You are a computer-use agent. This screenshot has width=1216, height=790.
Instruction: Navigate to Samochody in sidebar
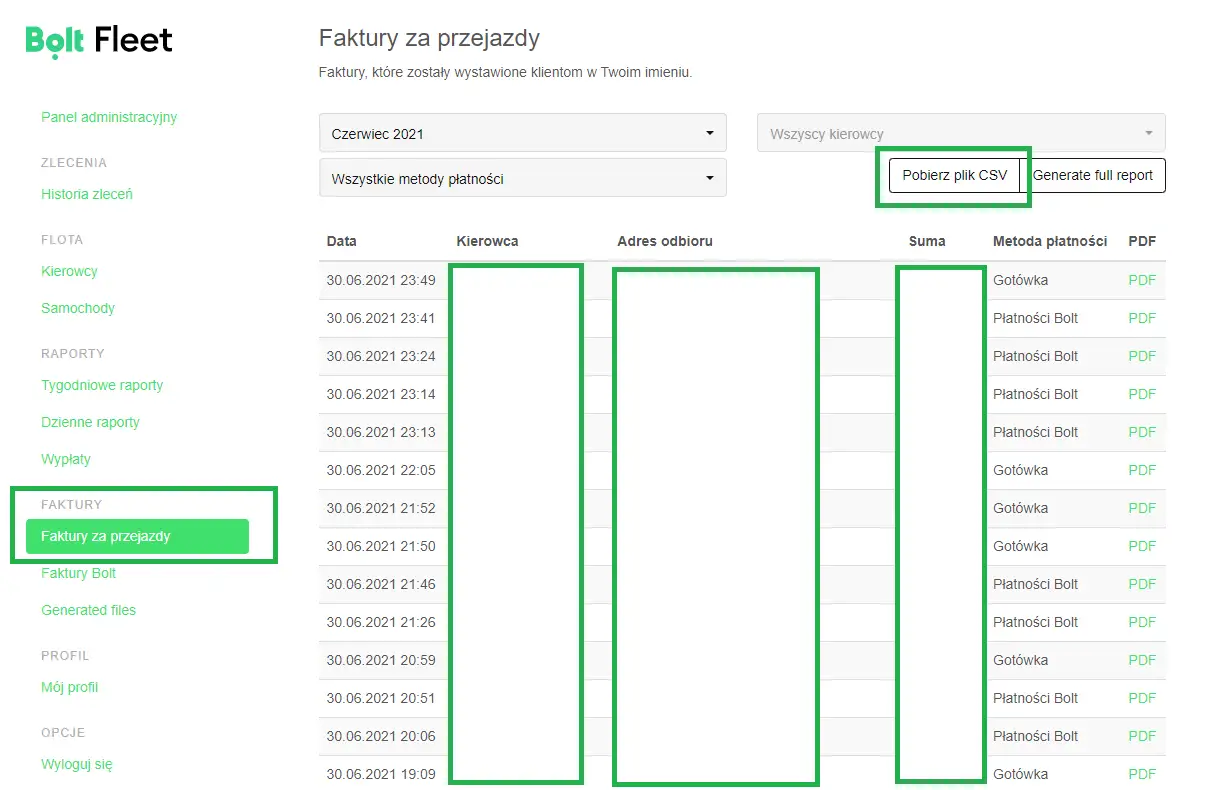click(78, 308)
